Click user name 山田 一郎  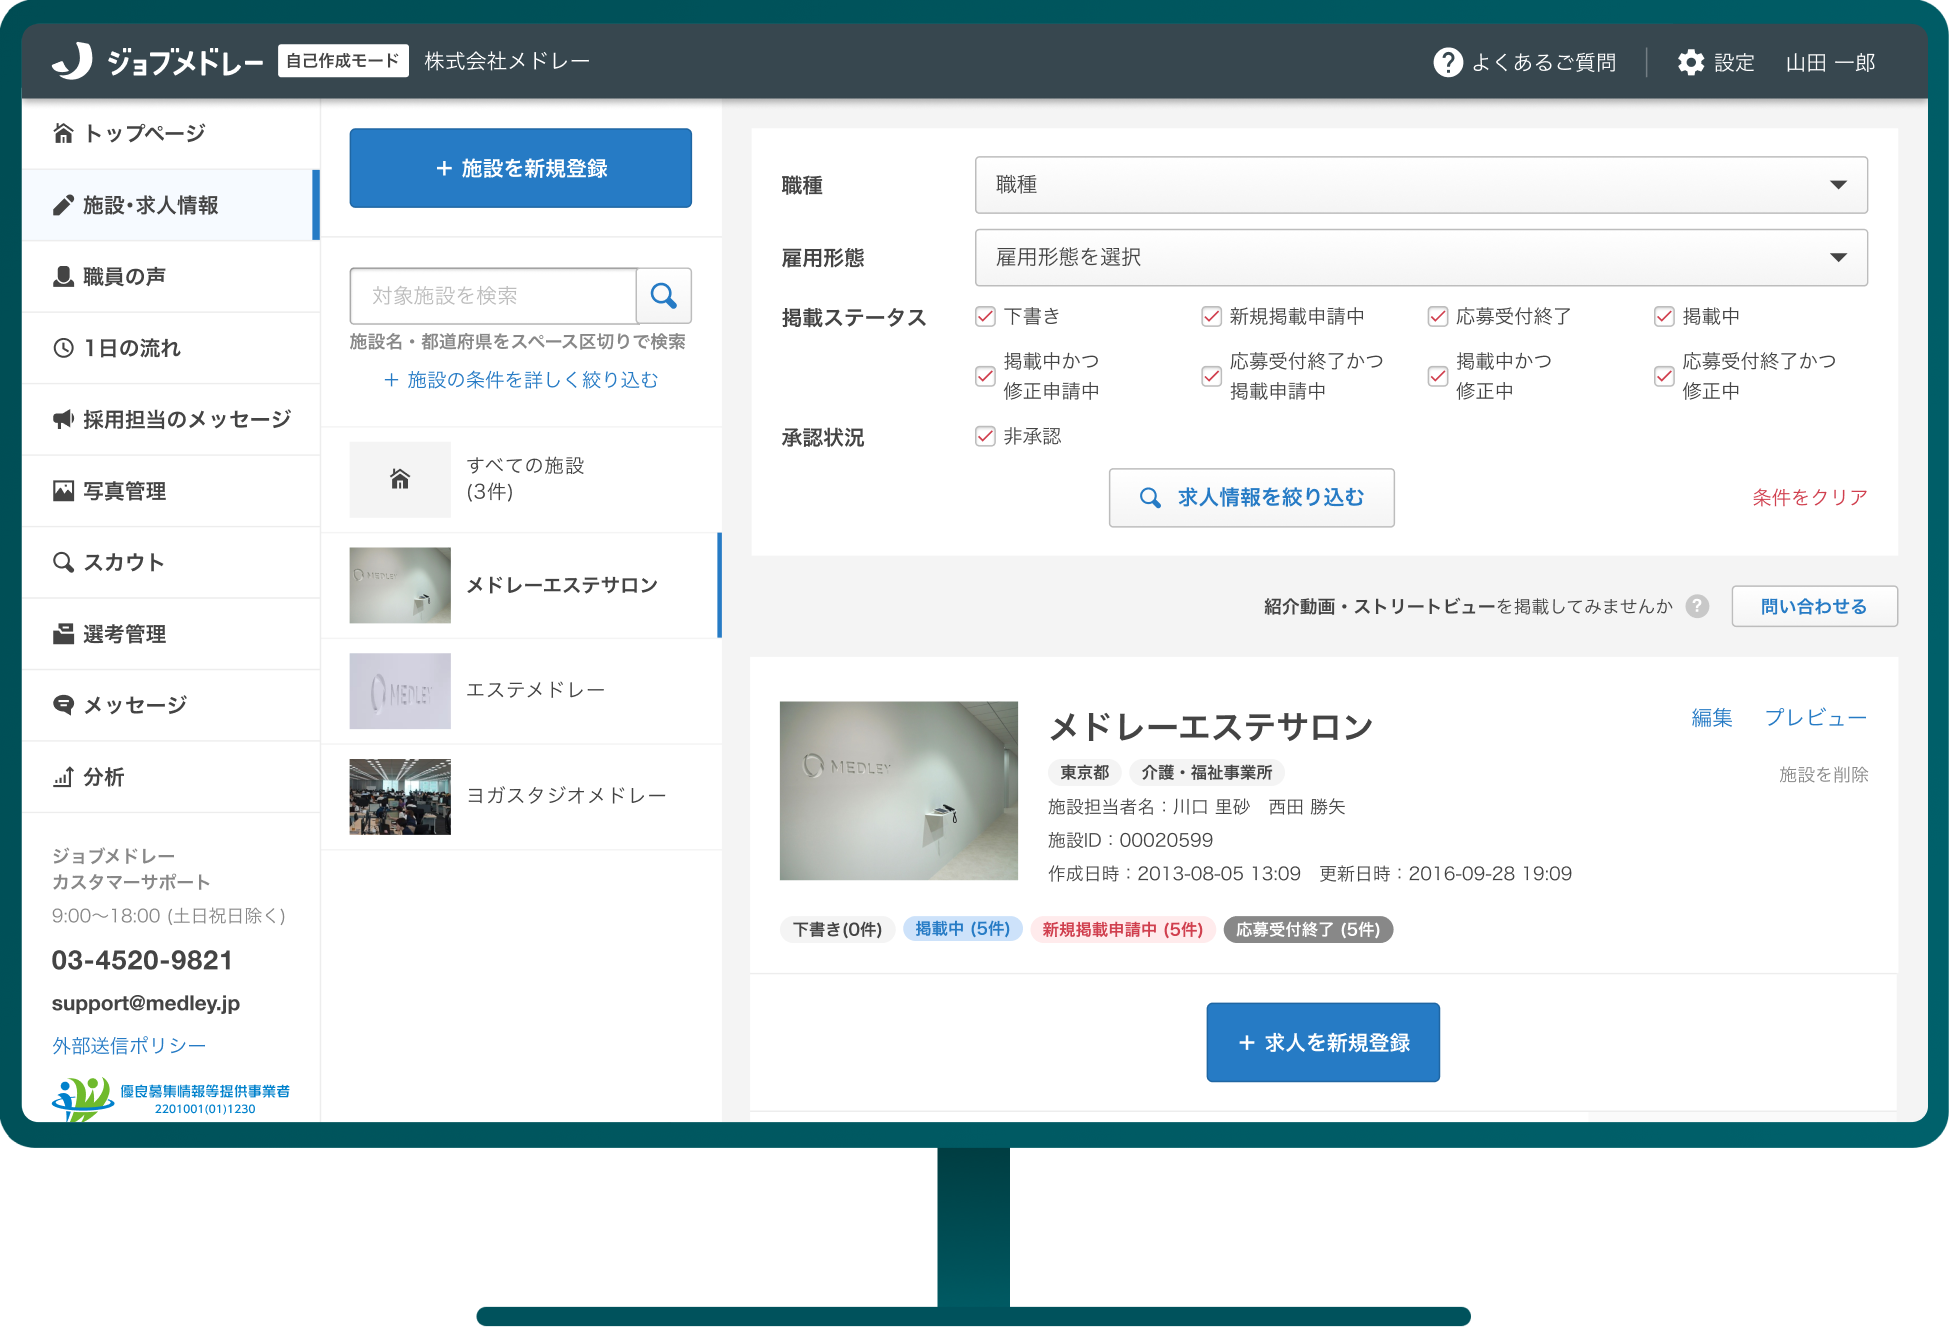pos(1830,62)
